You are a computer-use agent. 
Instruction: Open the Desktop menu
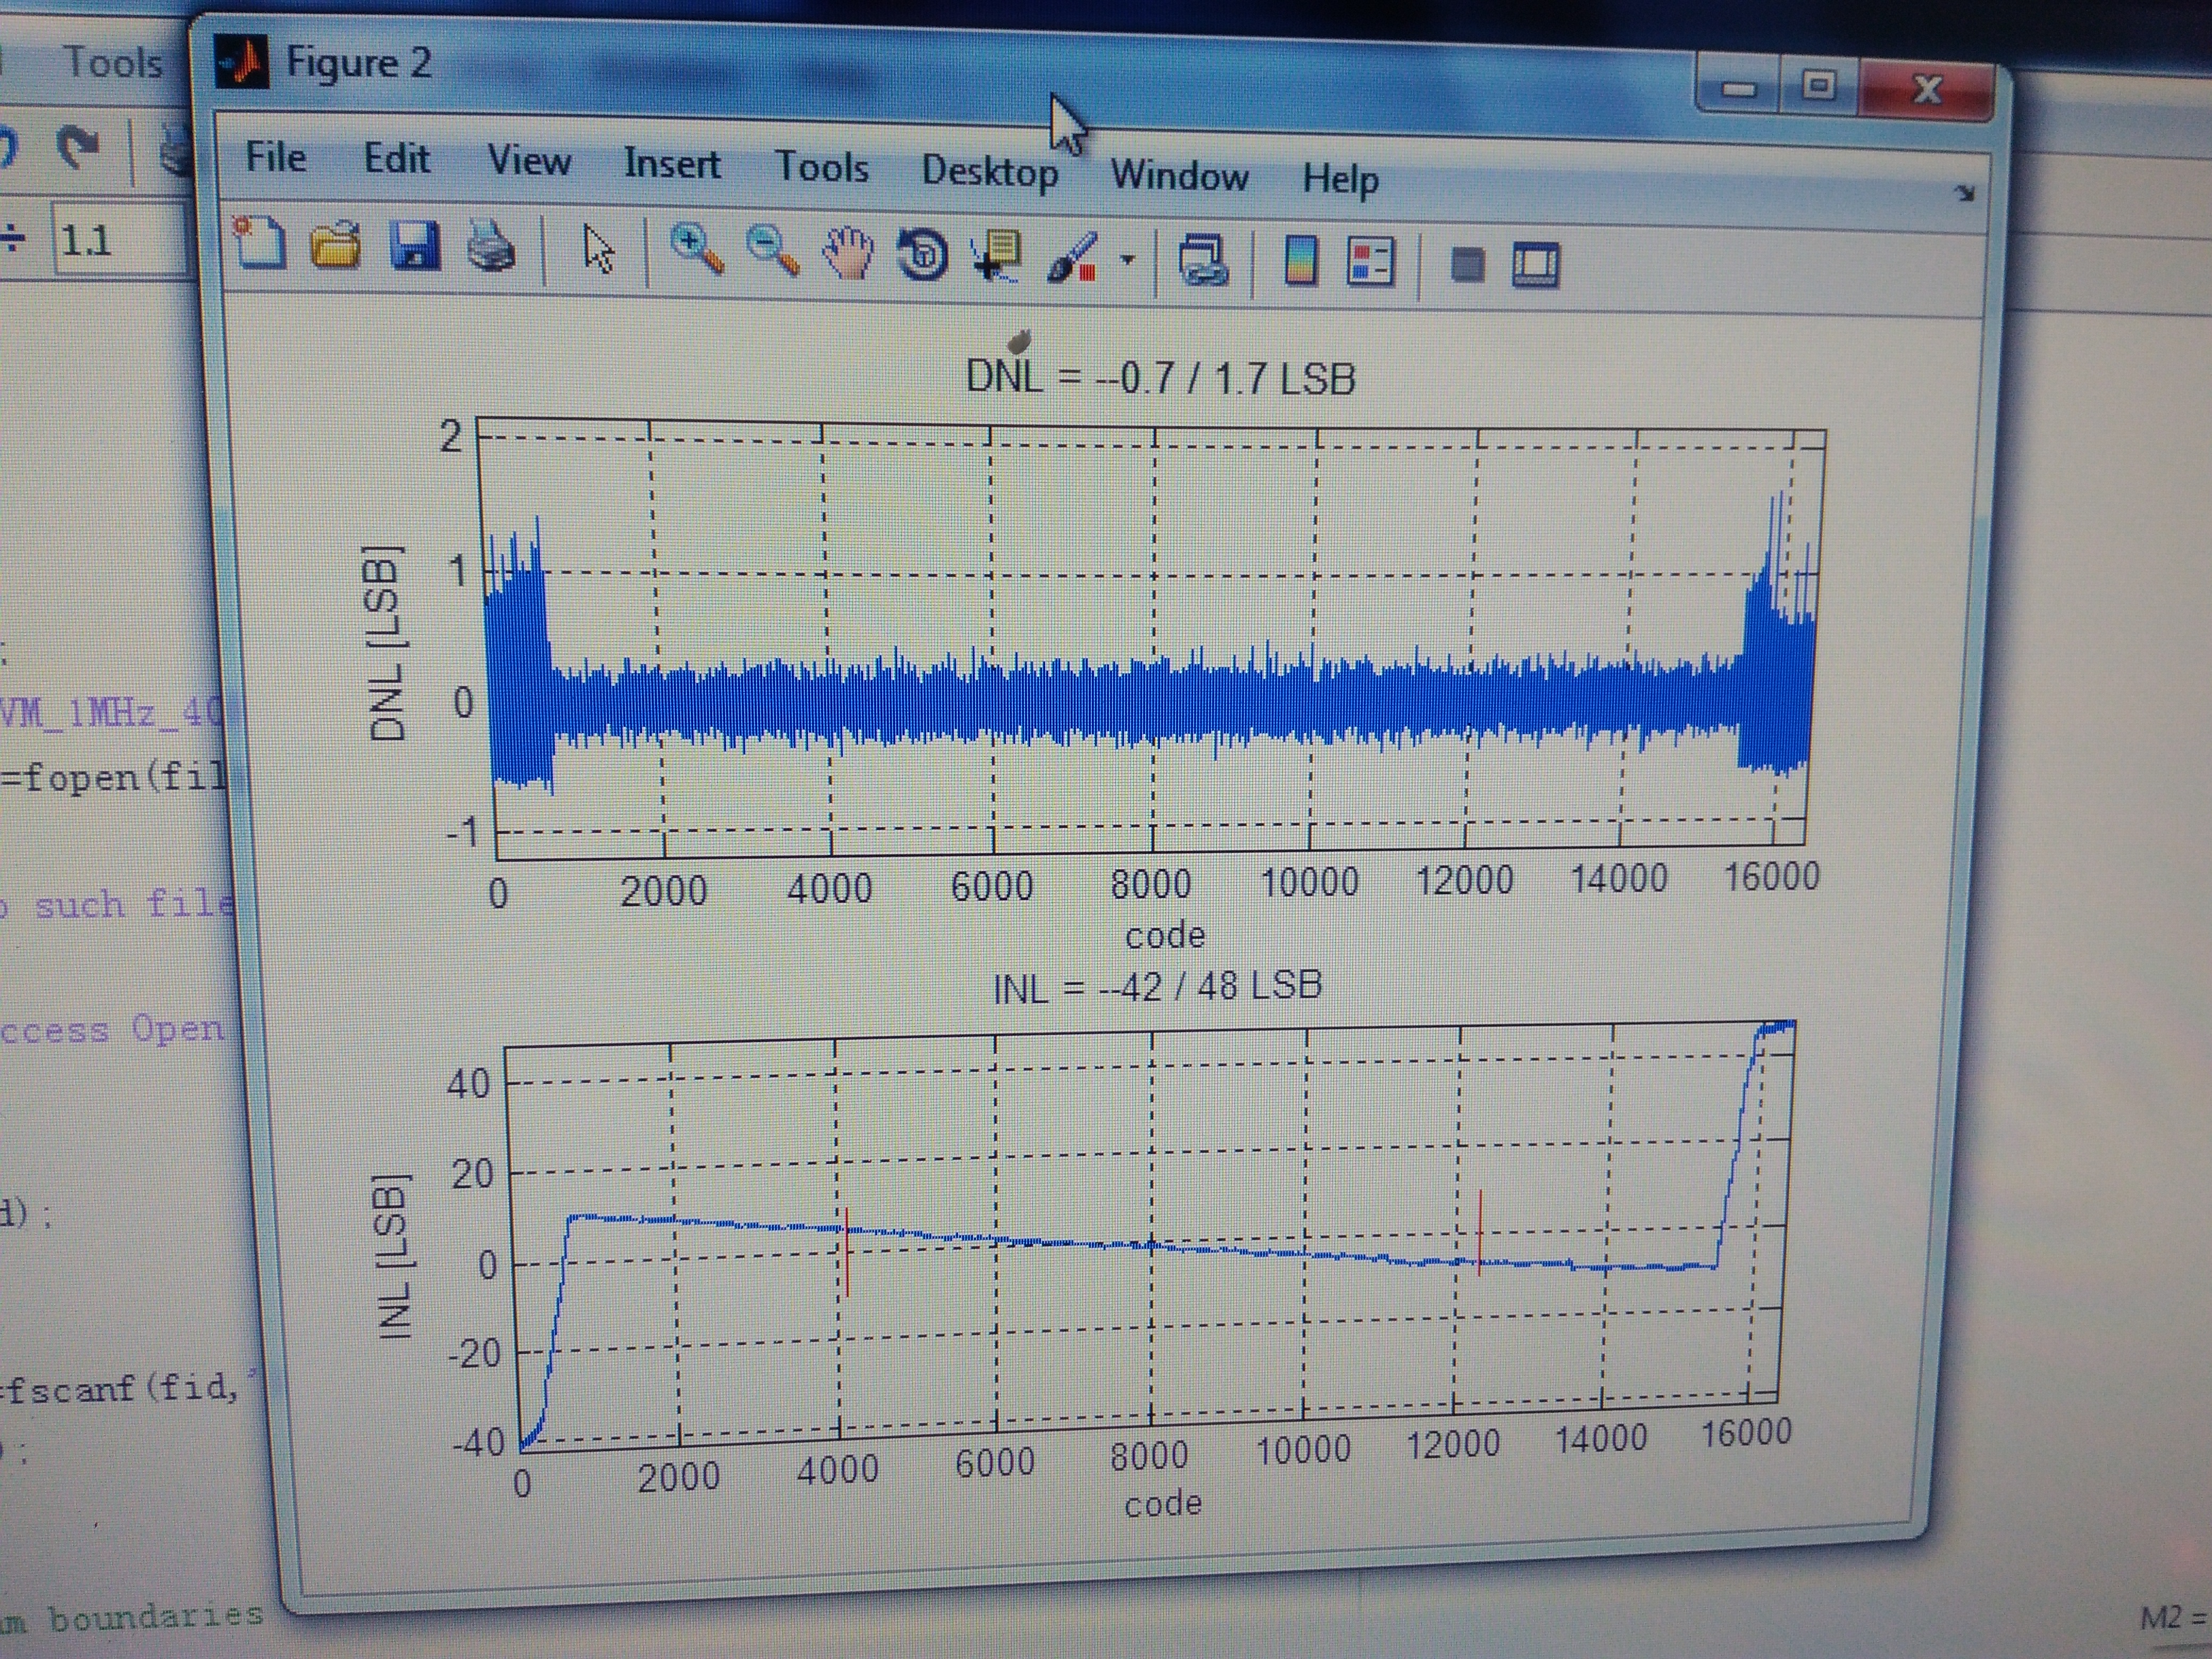click(989, 171)
